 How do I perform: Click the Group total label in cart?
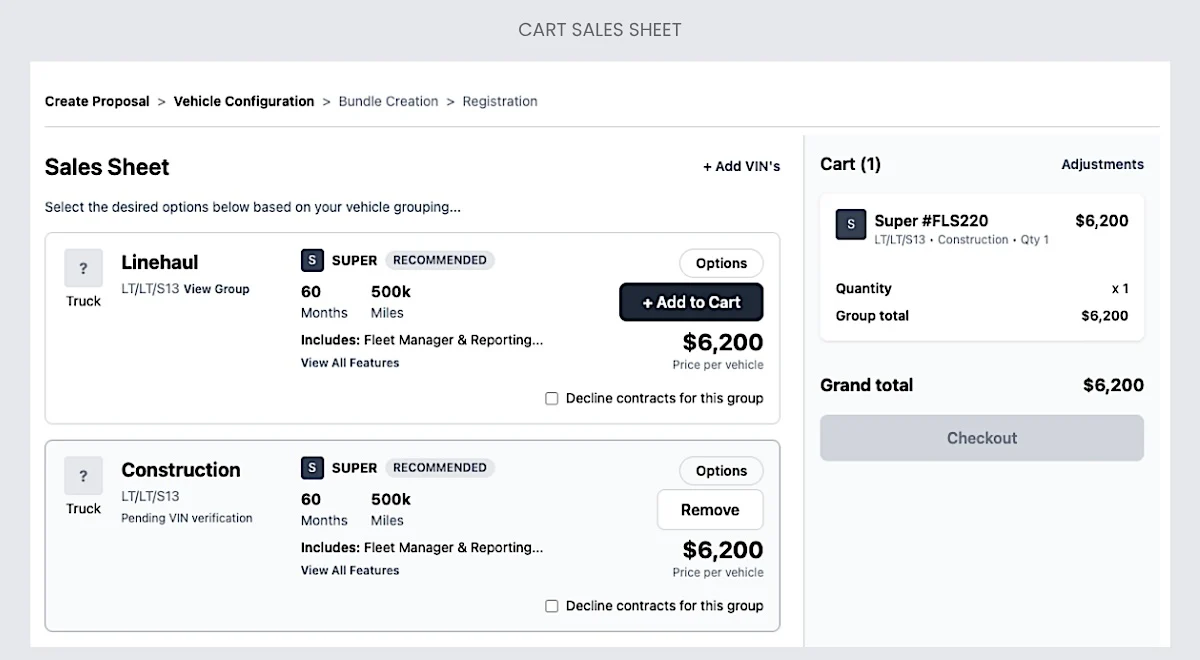click(872, 316)
